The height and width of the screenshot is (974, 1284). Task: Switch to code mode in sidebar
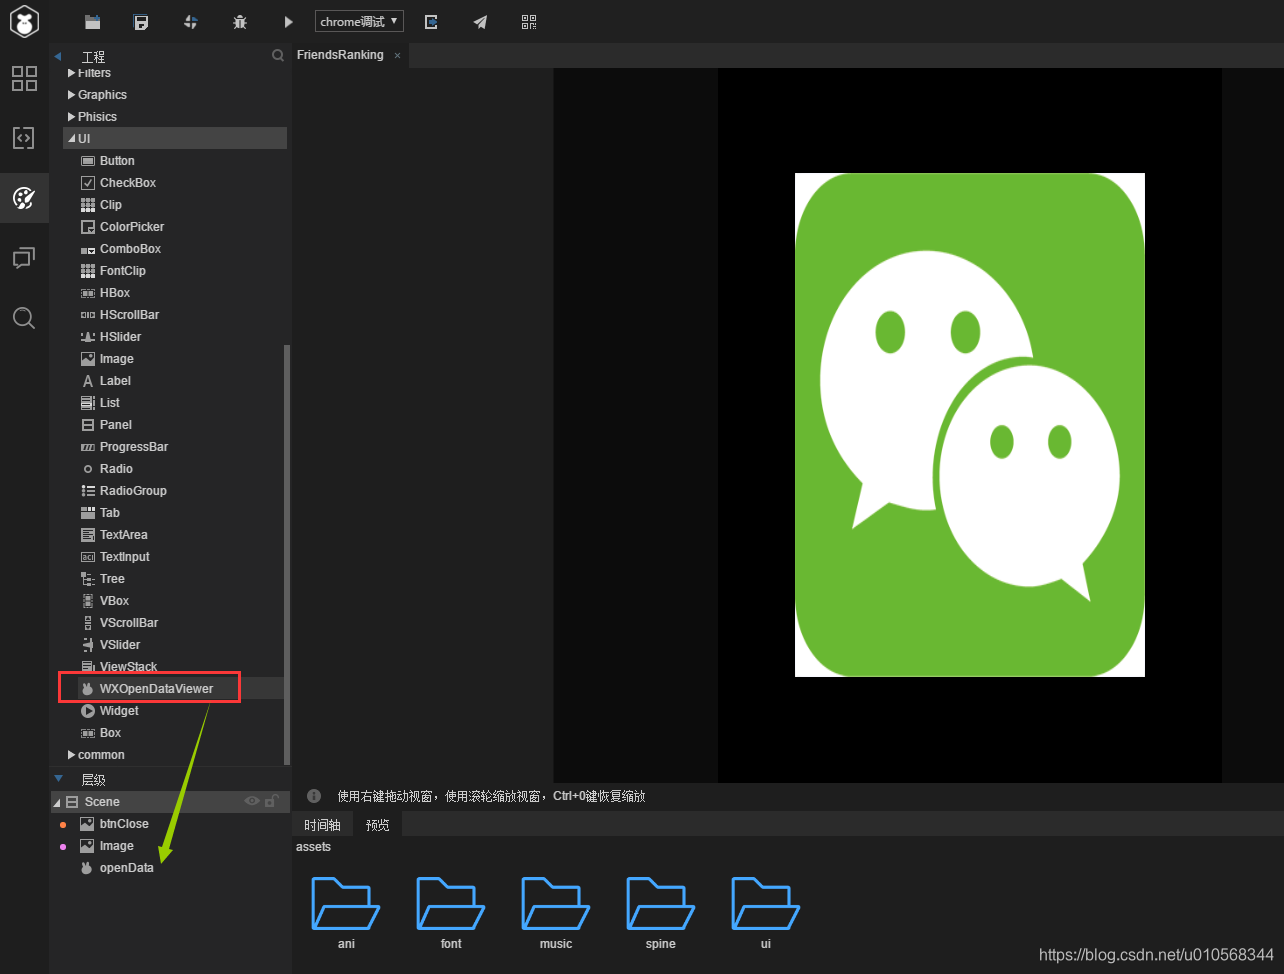click(x=24, y=138)
